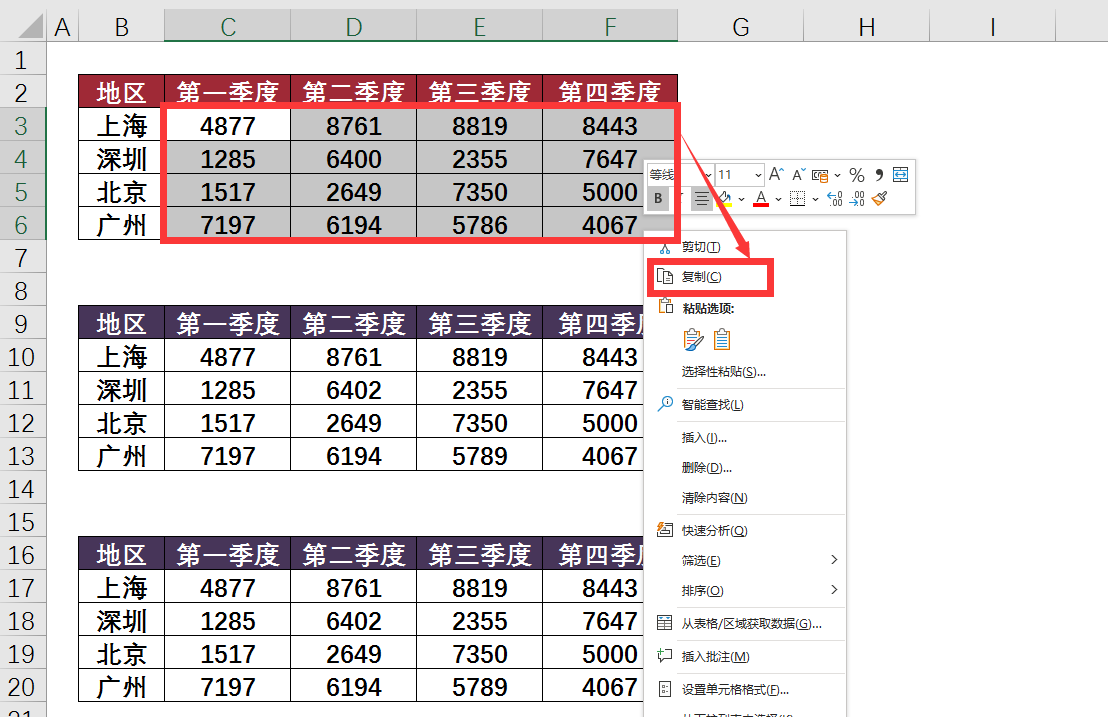Click cell C17 showing 4877
Screen dimensions: 1108x717
click(228, 588)
